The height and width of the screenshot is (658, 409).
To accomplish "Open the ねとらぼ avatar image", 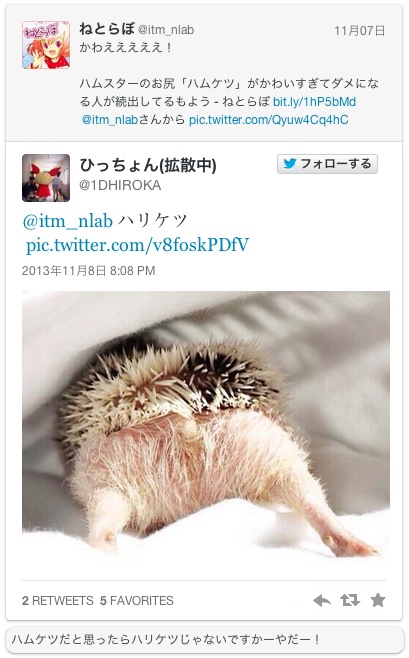I will tap(46, 44).
